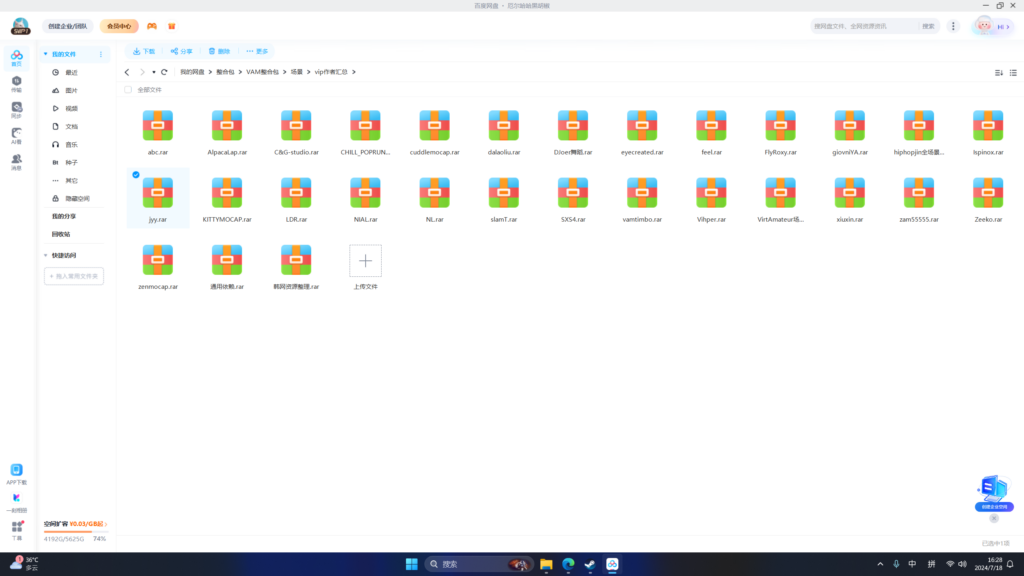Click the game controller icon in header
Viewport: 1024px width, 576px height.
[152, 26]
